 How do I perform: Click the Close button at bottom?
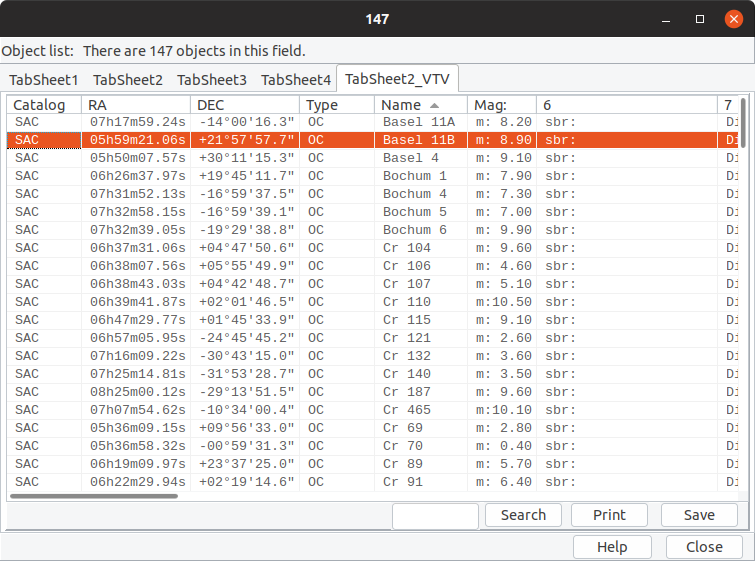[x=704, y=547]
